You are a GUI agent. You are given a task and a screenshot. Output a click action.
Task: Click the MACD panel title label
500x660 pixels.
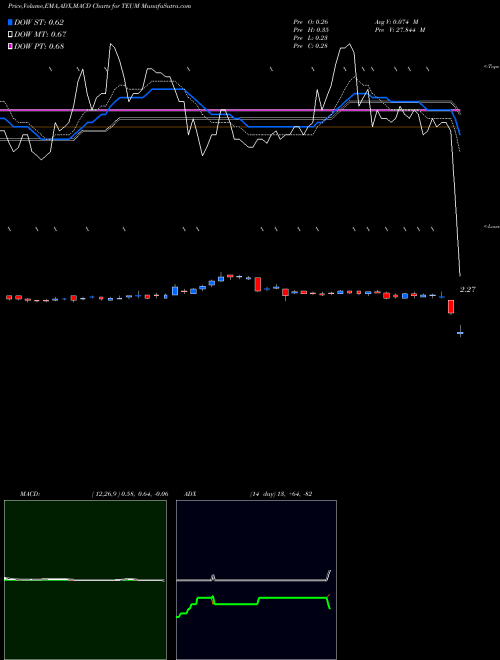30,494
